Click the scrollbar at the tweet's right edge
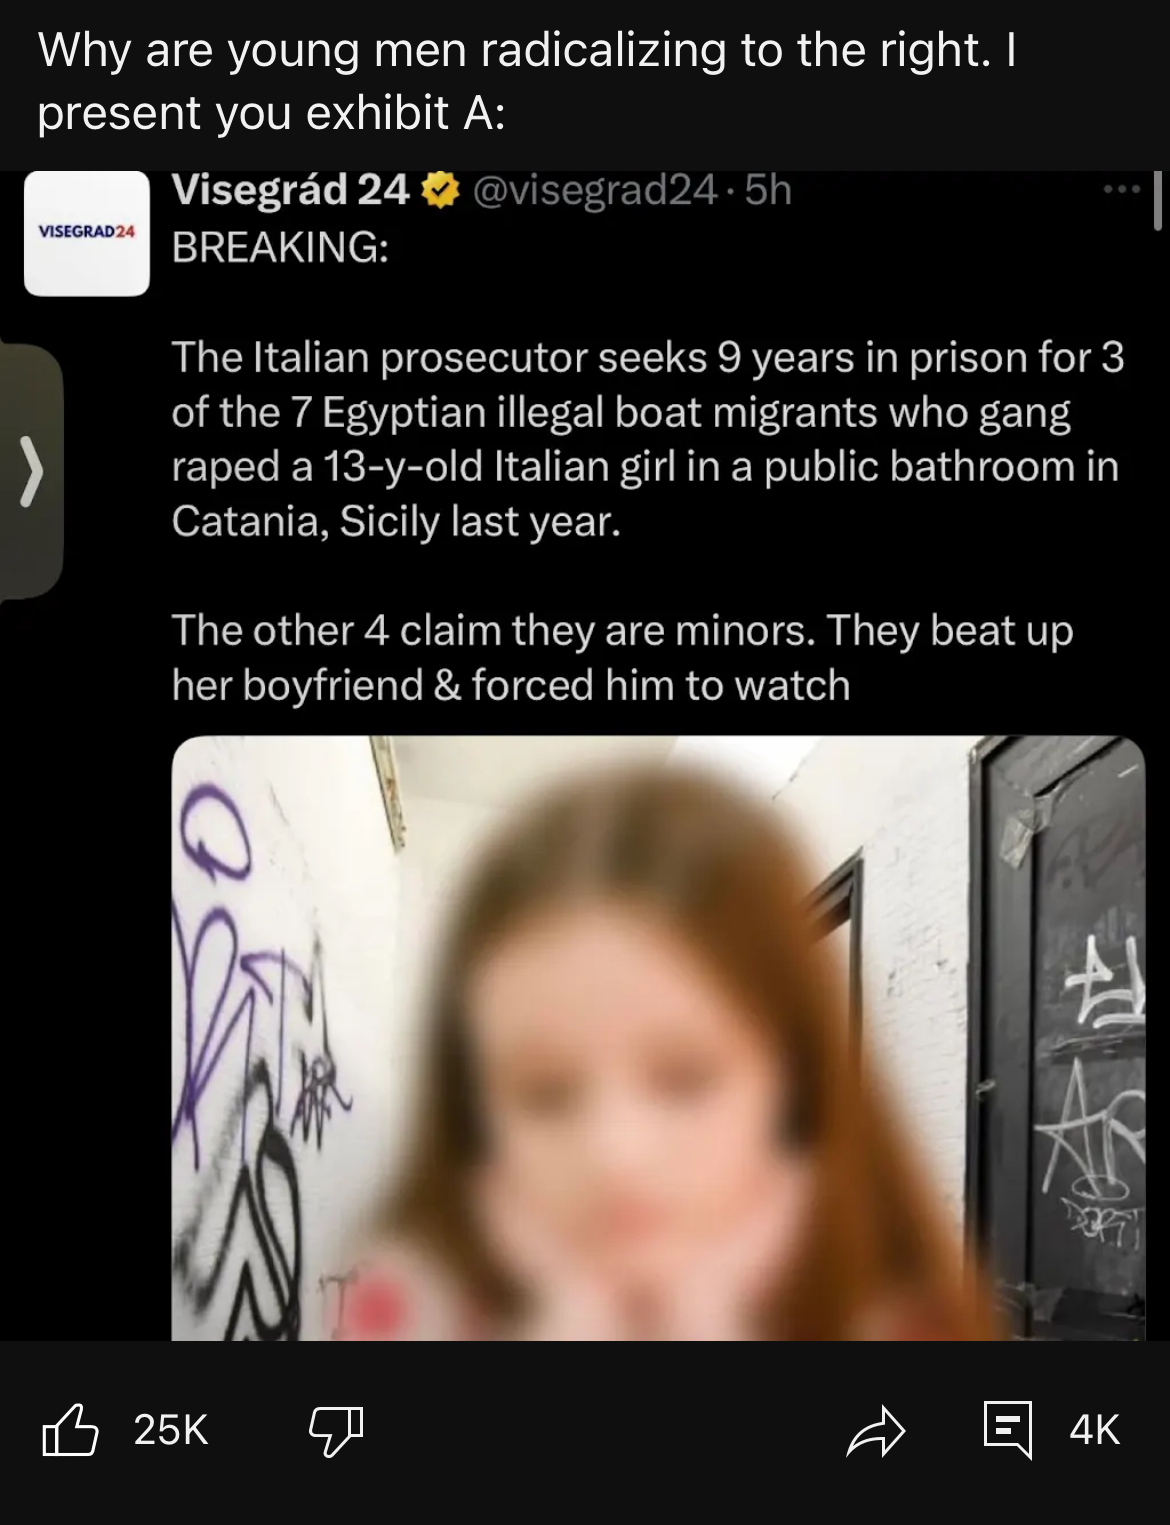The image size is (1170, 1525). point(1157,201)
